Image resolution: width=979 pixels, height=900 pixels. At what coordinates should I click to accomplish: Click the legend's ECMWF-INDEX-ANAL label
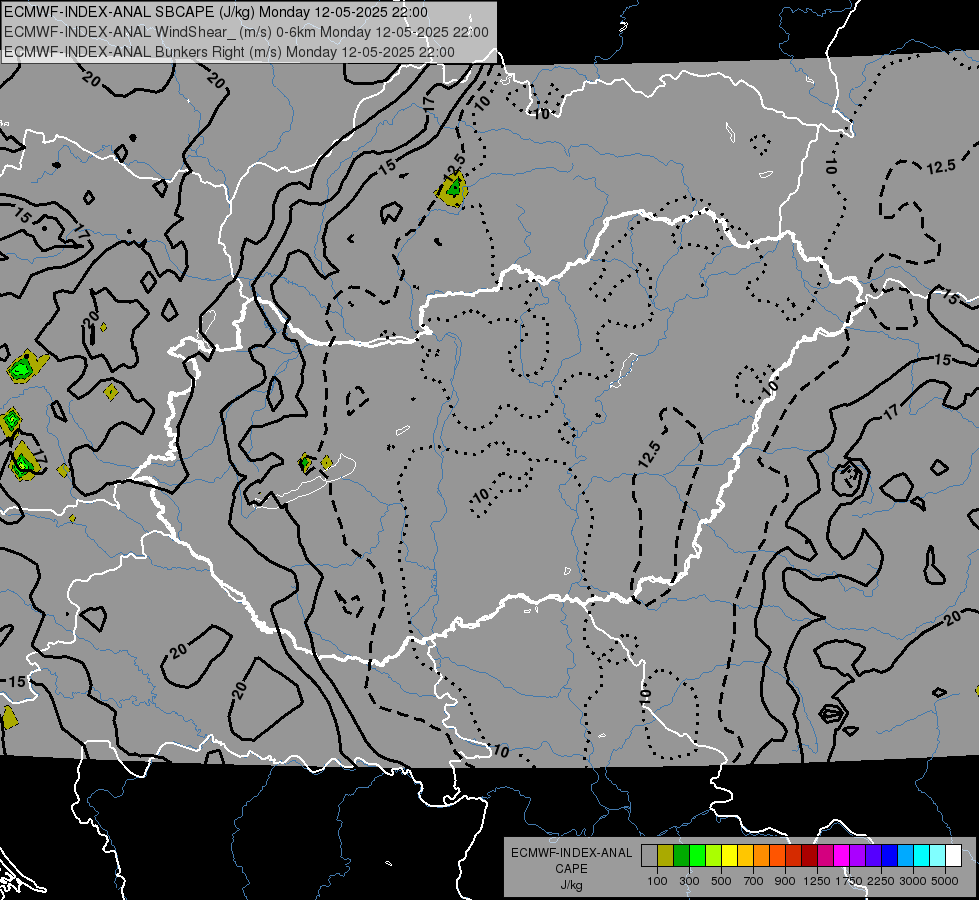(x=572, y=853)
